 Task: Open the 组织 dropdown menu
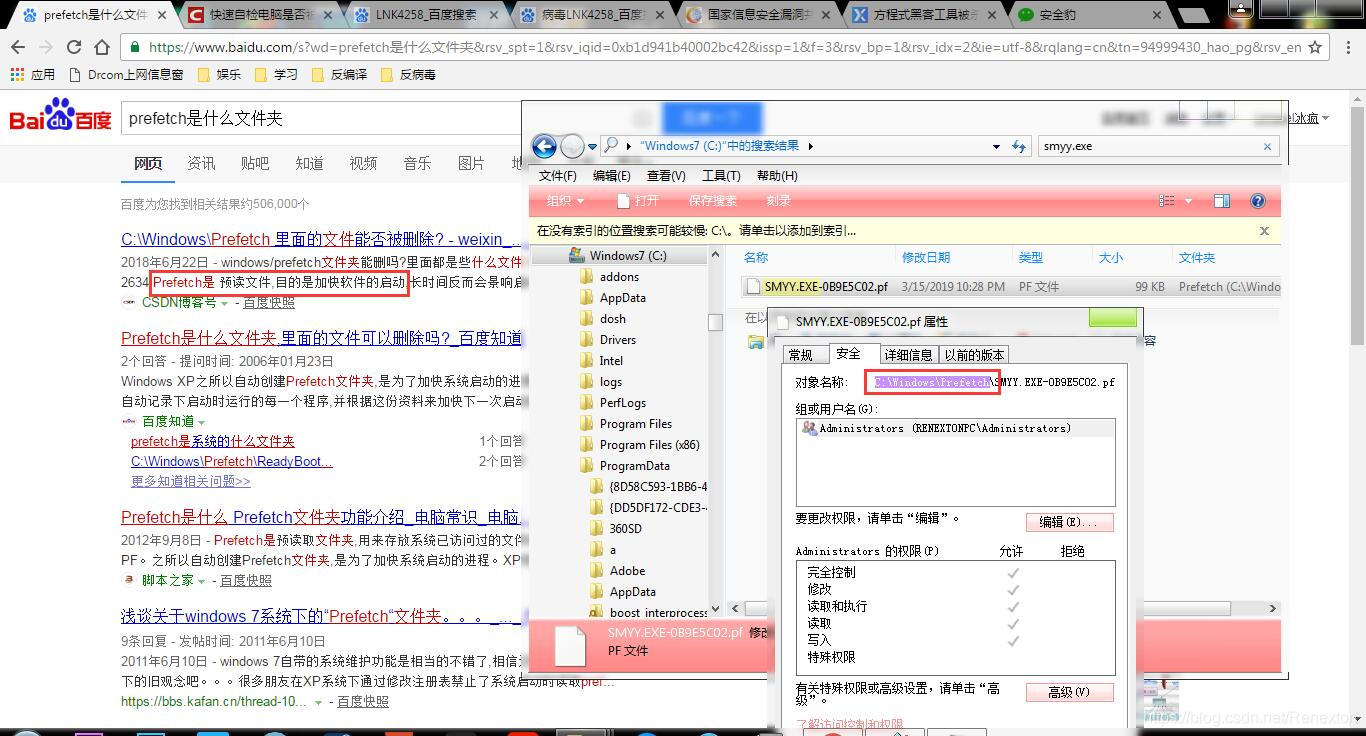[x=566, y=200]
